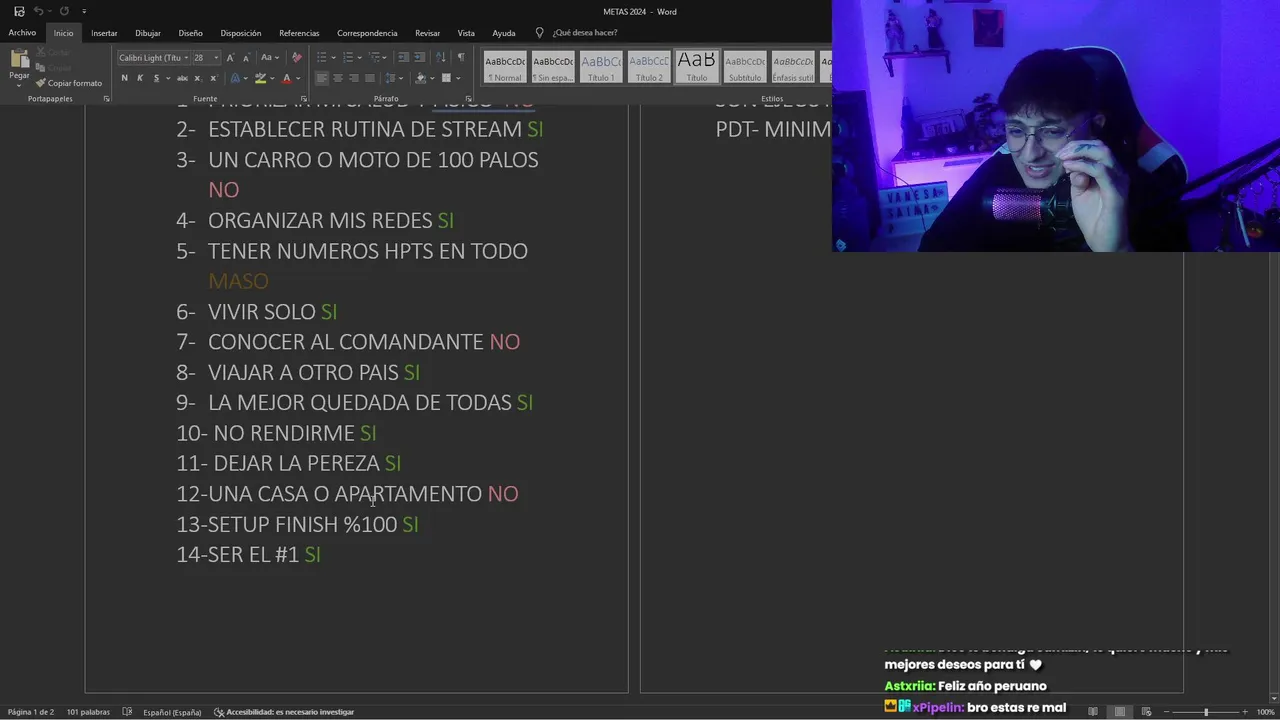Switch to the Disposición tab
The width and height of the screenshot is (1280, 720).
241,33
